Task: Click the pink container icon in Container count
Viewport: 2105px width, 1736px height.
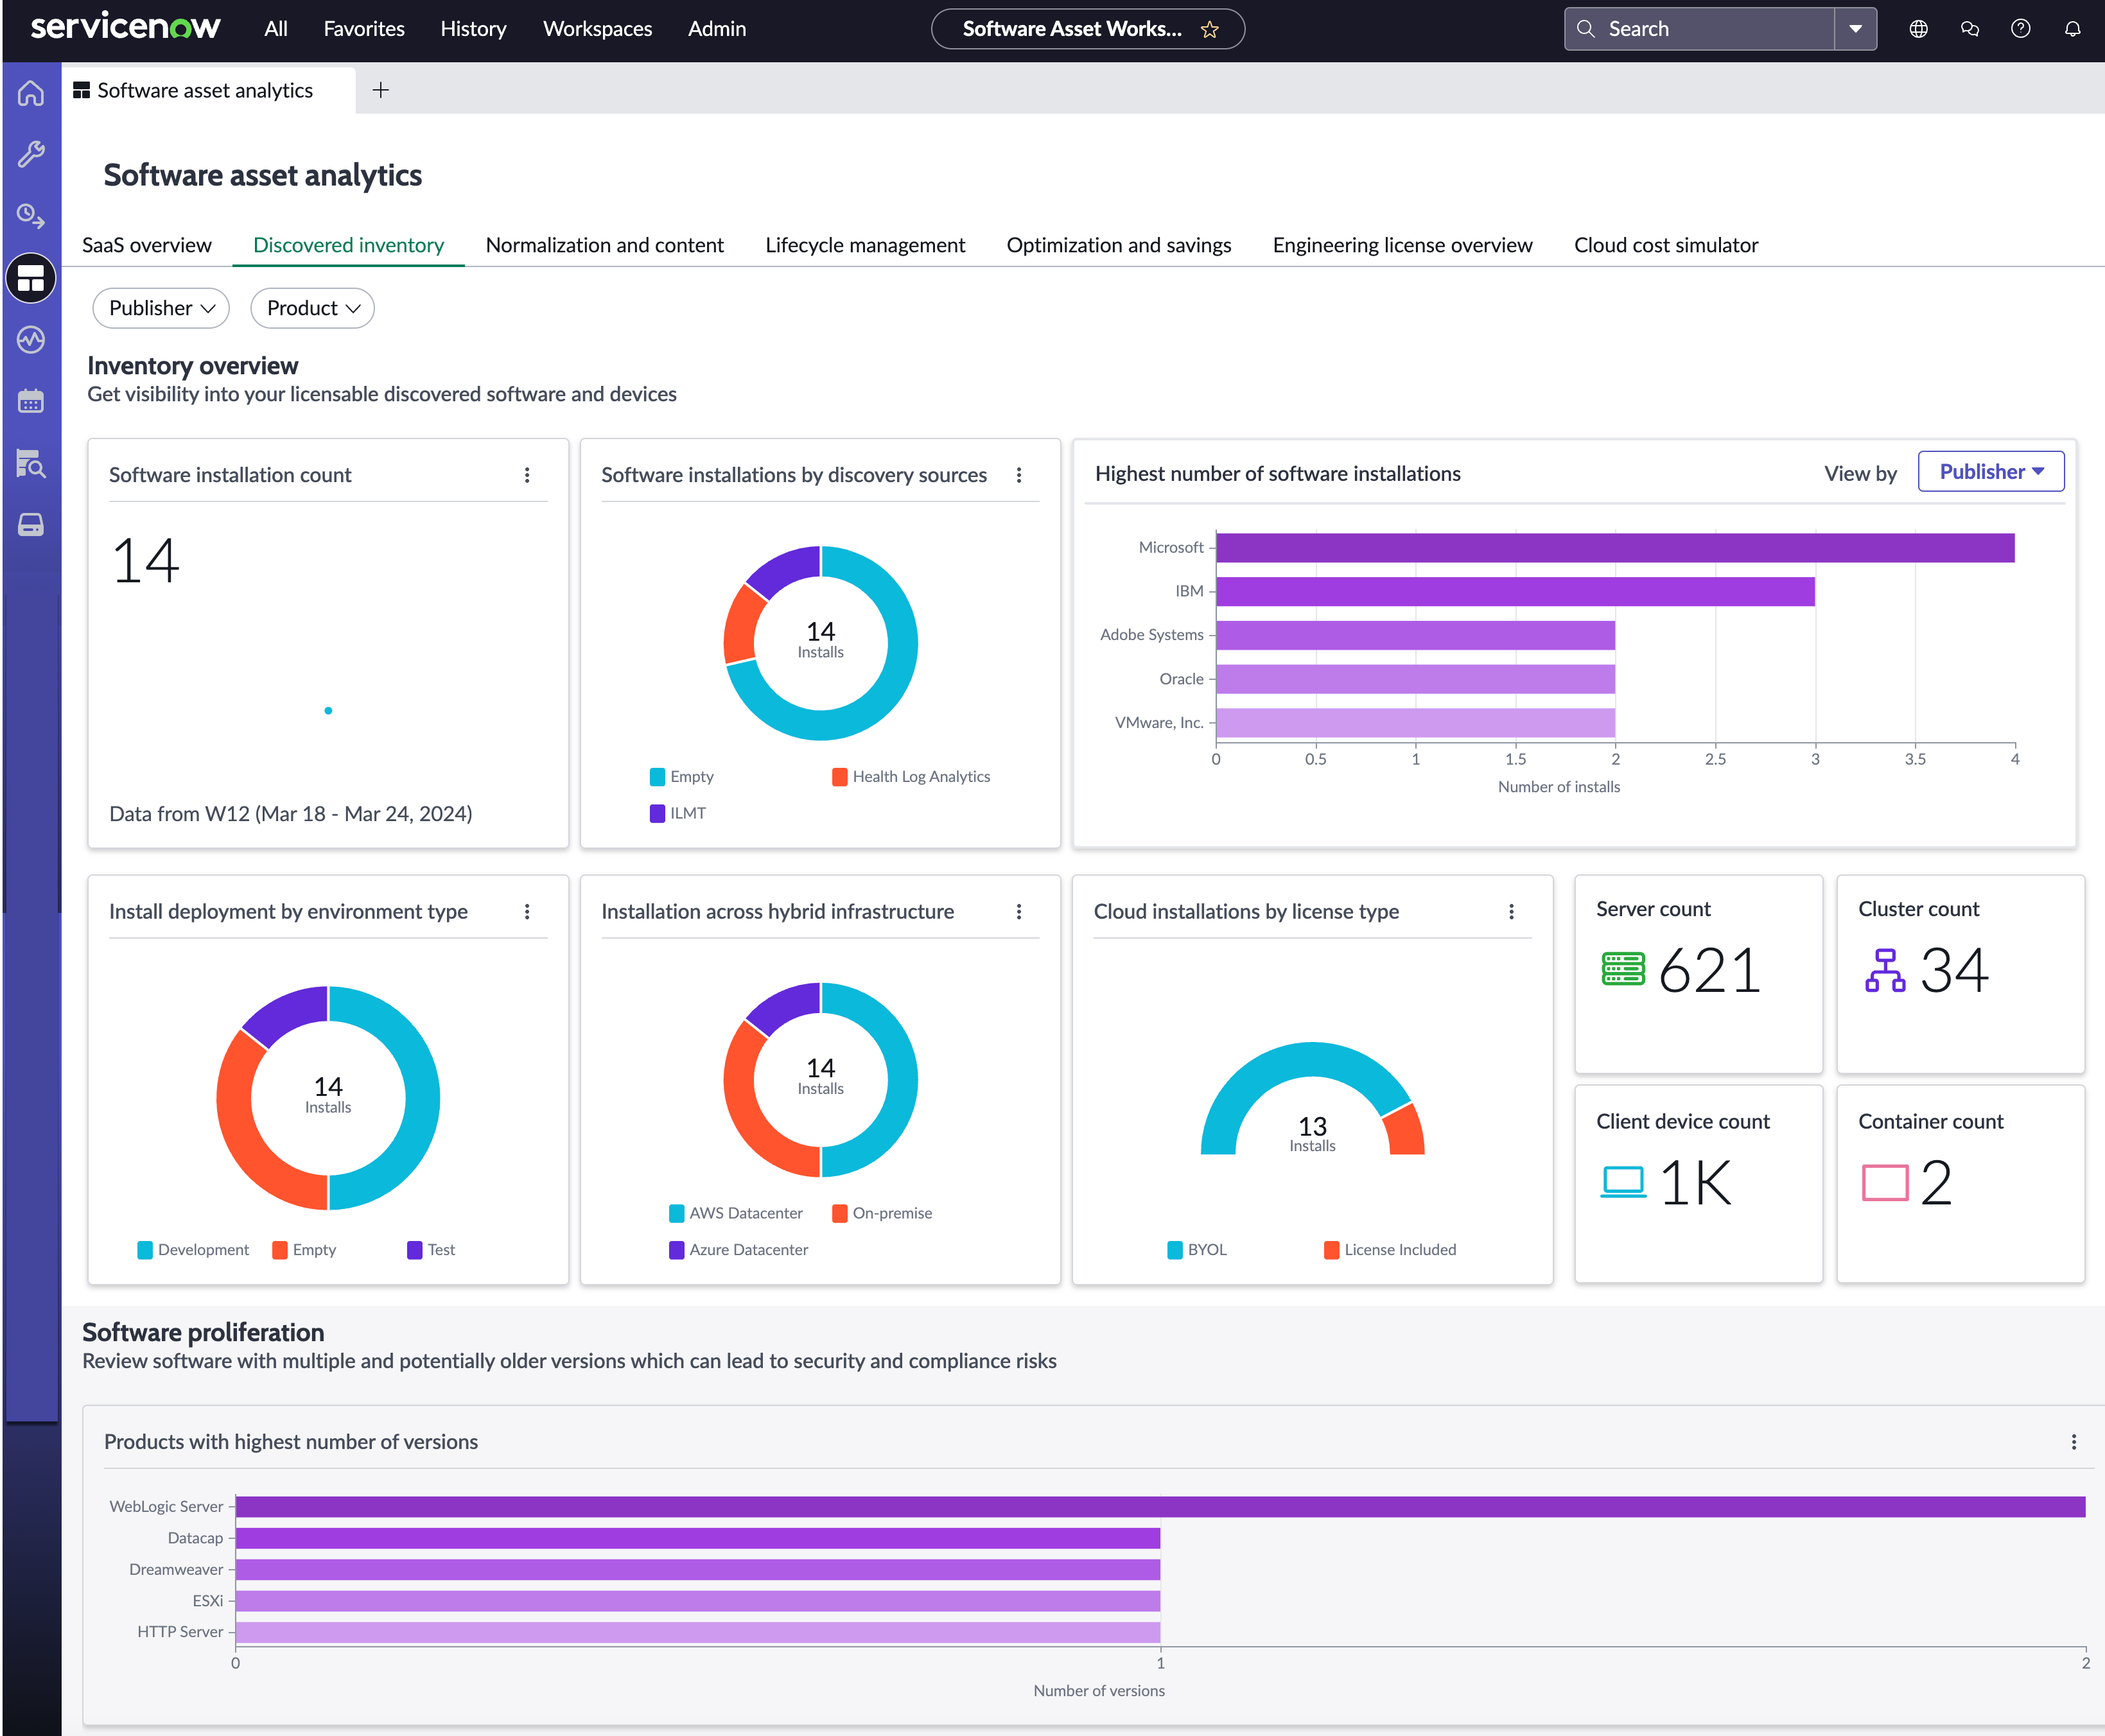Action: point(1885,1182)
